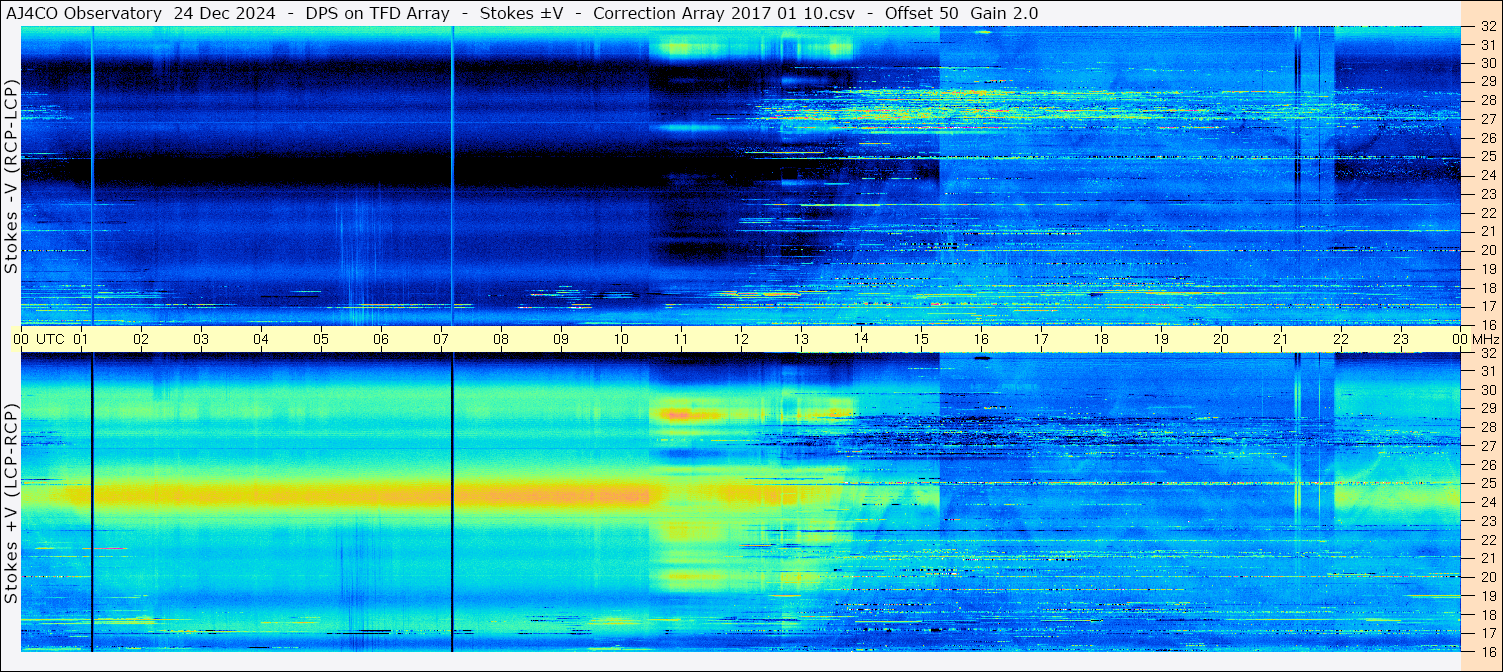Select the 10 hour marker

click(621, 339)
